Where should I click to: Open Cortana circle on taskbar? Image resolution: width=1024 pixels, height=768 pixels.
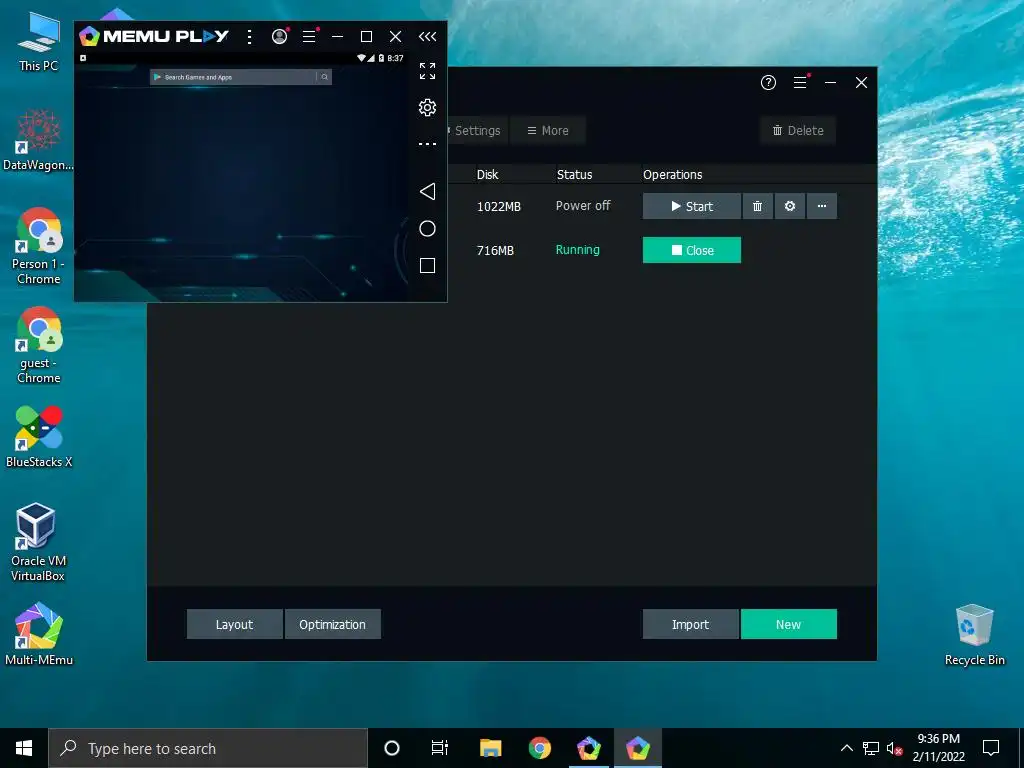(392, 748)
